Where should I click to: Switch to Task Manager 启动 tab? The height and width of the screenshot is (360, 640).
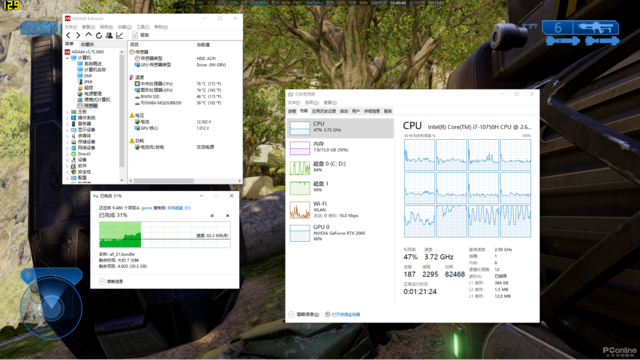pyautogui.click(x=344, y=111)
